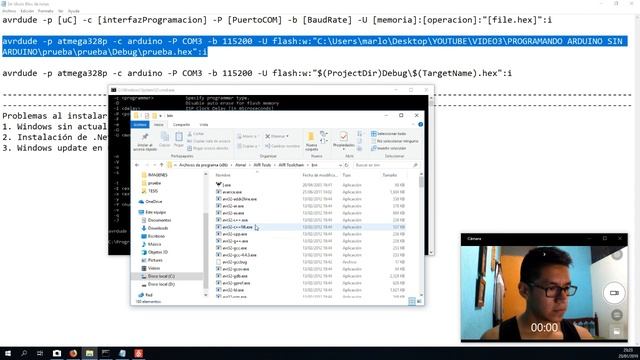Screen dimensions: 640x360
Task: Open Firefox from the taskbar
Action: [x=73, y=353]
